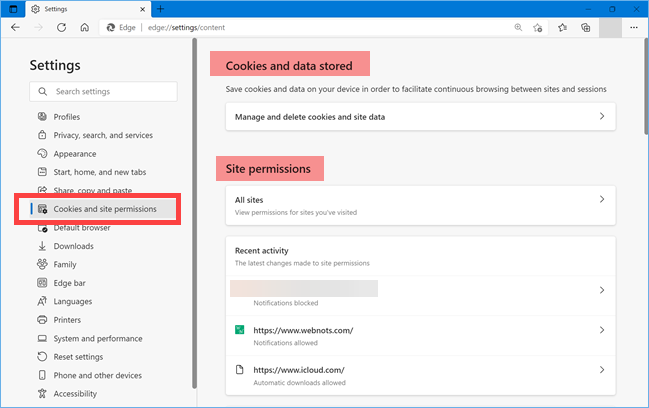Click the browser back arrow
This screenshot has width=649, height=408.
(x=15, y=28)
